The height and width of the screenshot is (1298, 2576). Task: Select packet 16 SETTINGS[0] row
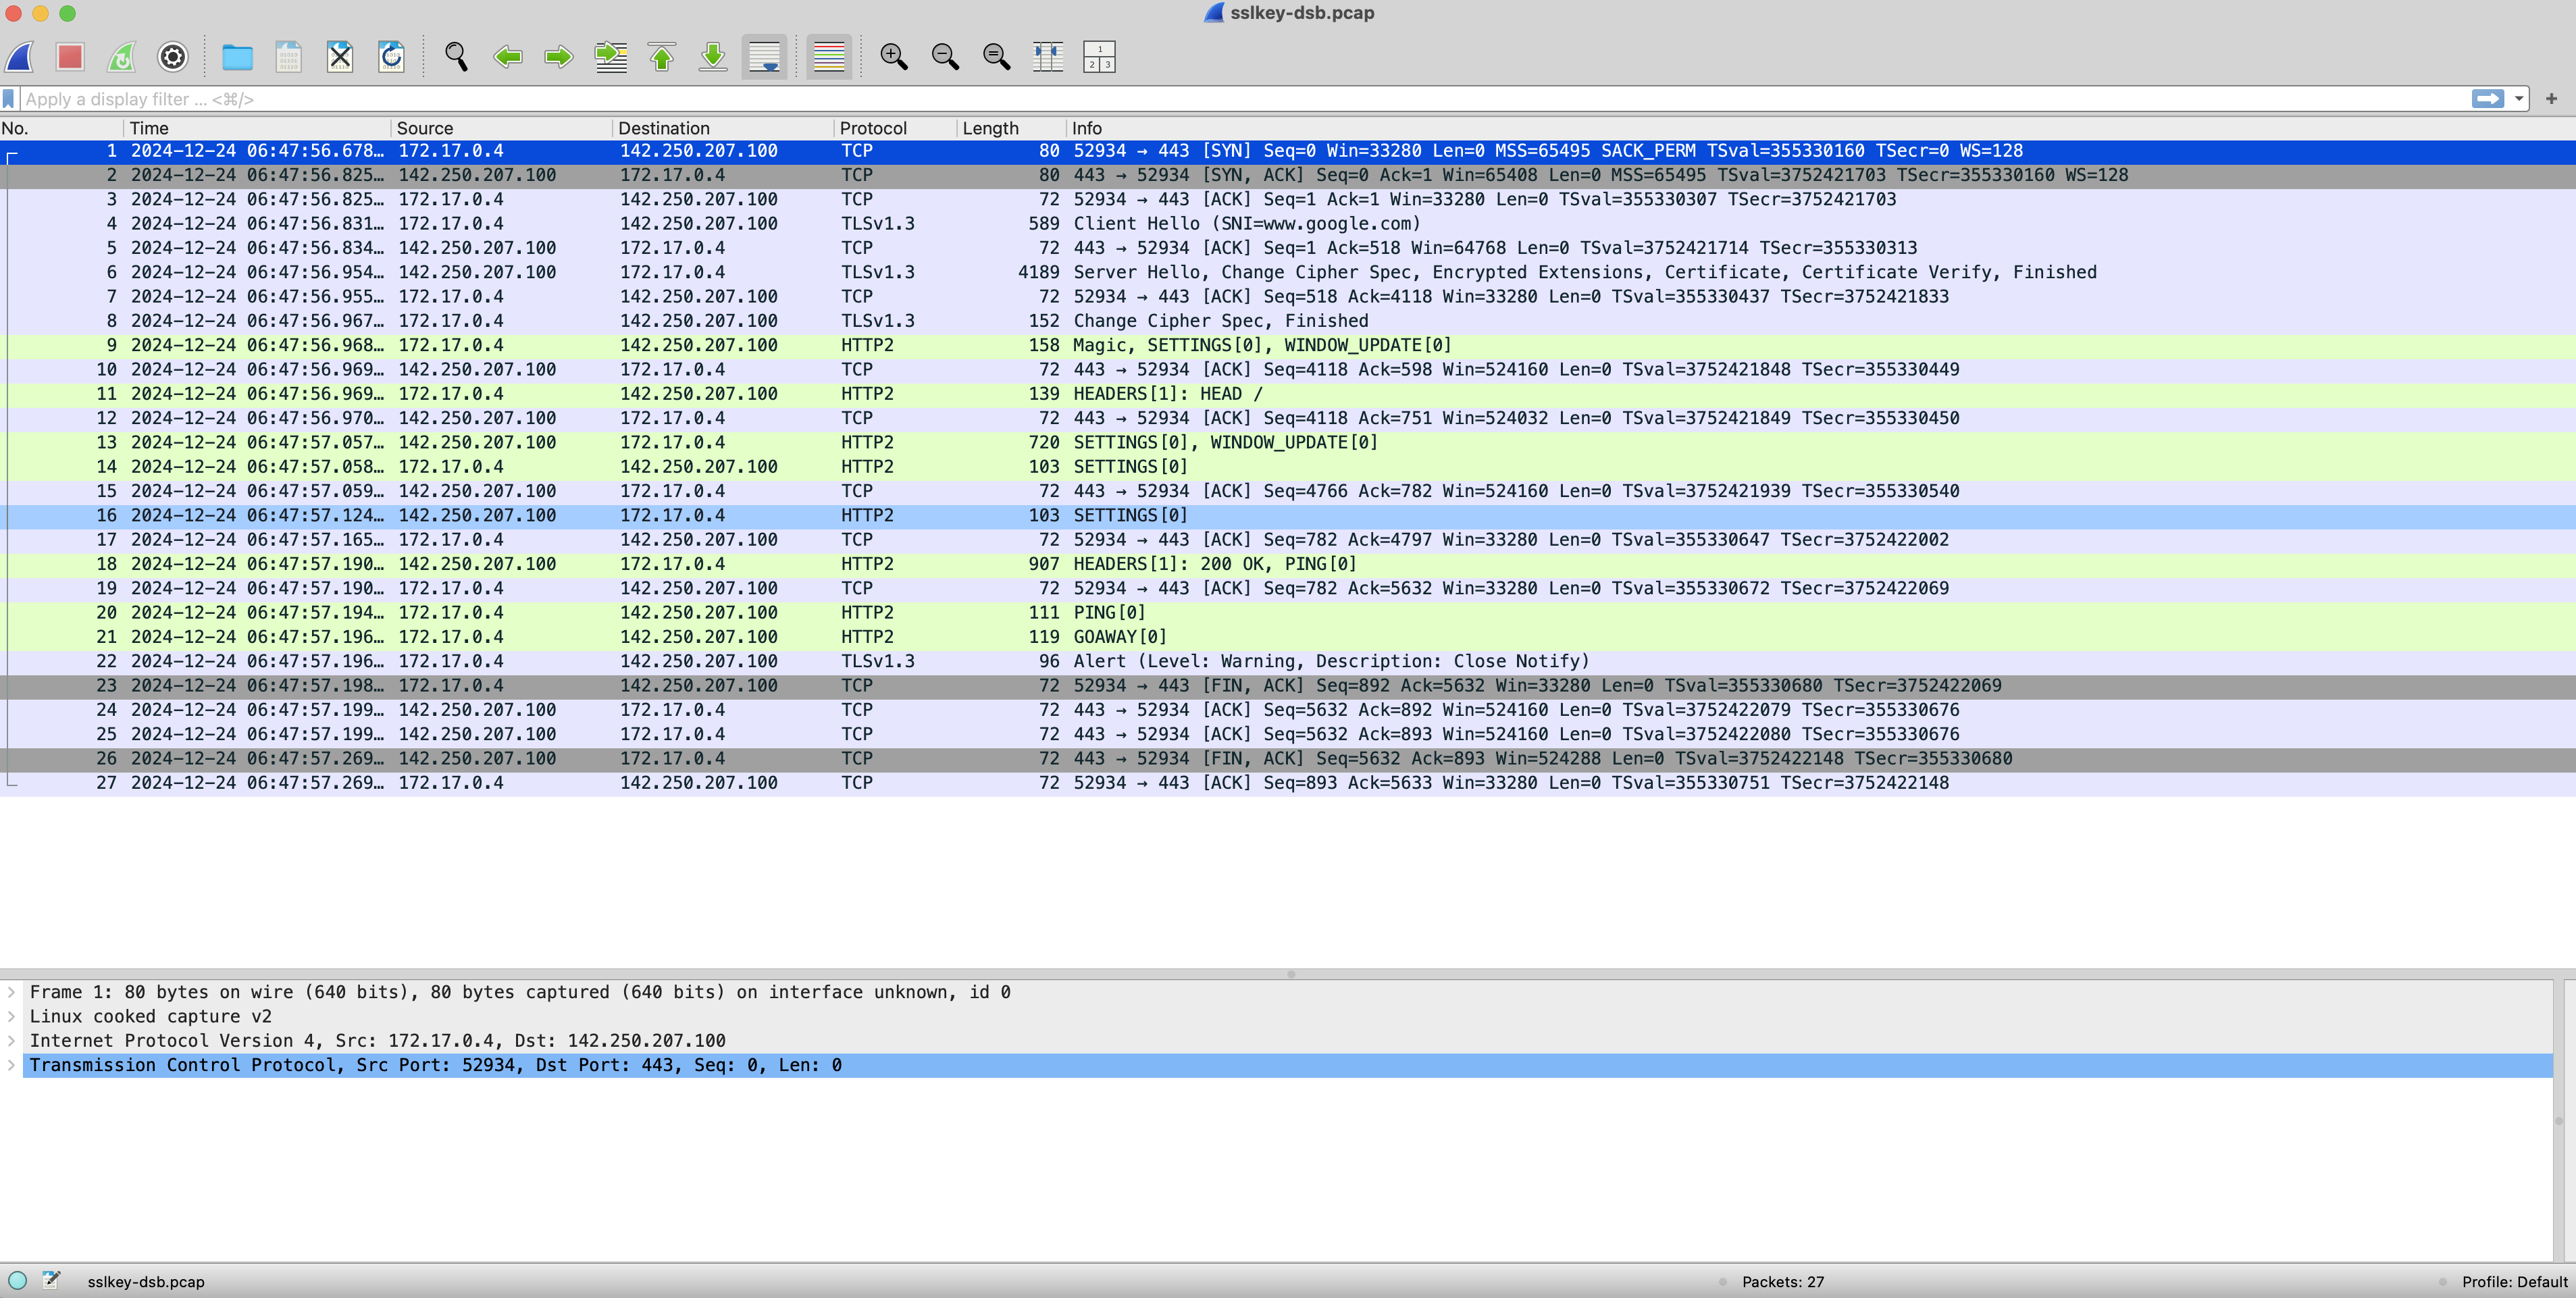(x=1288, y=516)
